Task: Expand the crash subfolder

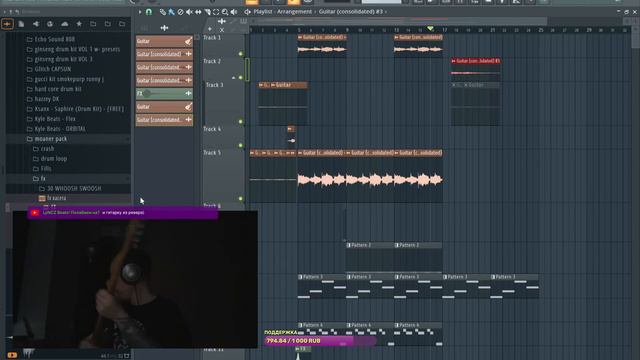Action: click(x=43, y=149)
